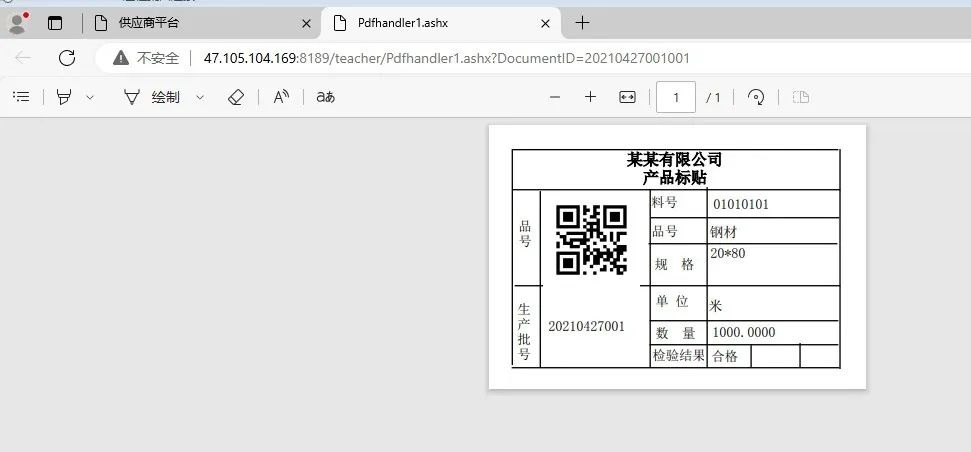Activate the 绘制 draw tool

click(152, 97)
